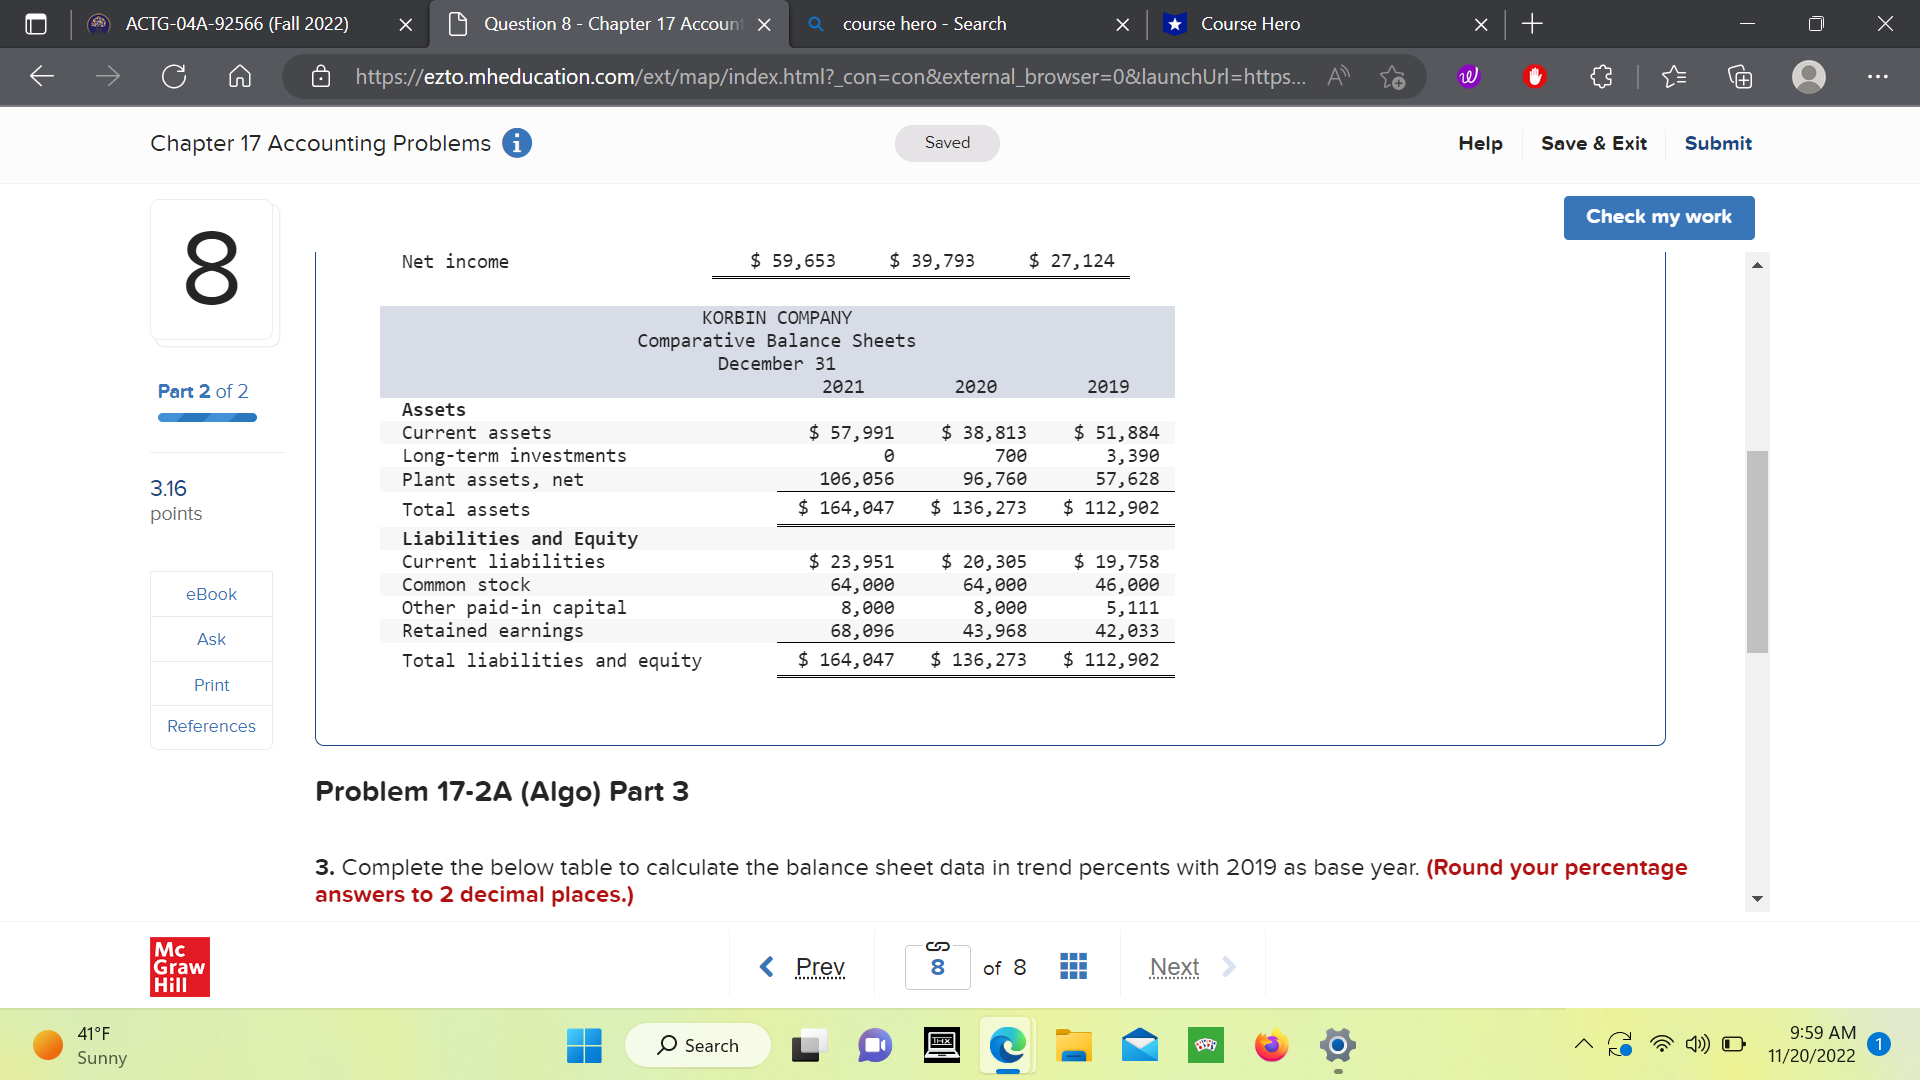The height and width of the screenshot is (1080, 1920).
Task: Open the browser ellipsis menu
Action: (1878, 76)
